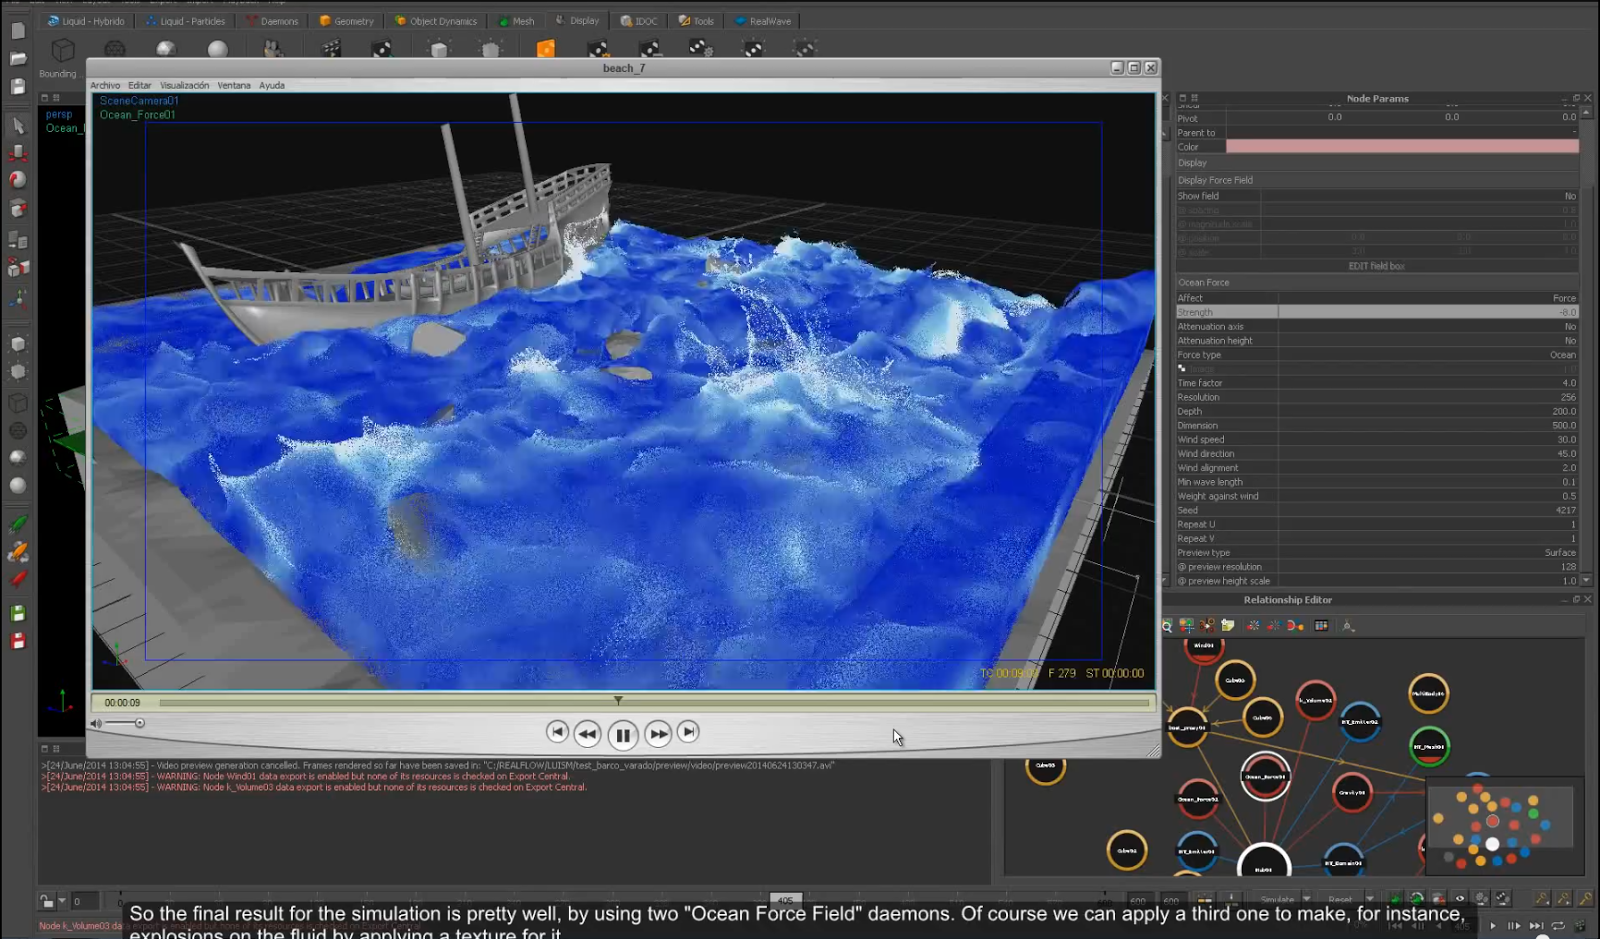This screenshot has height=939, width=1600.
Task: Select the Gravity01 node in Relationship Editor
Action: pos(1352,793)
